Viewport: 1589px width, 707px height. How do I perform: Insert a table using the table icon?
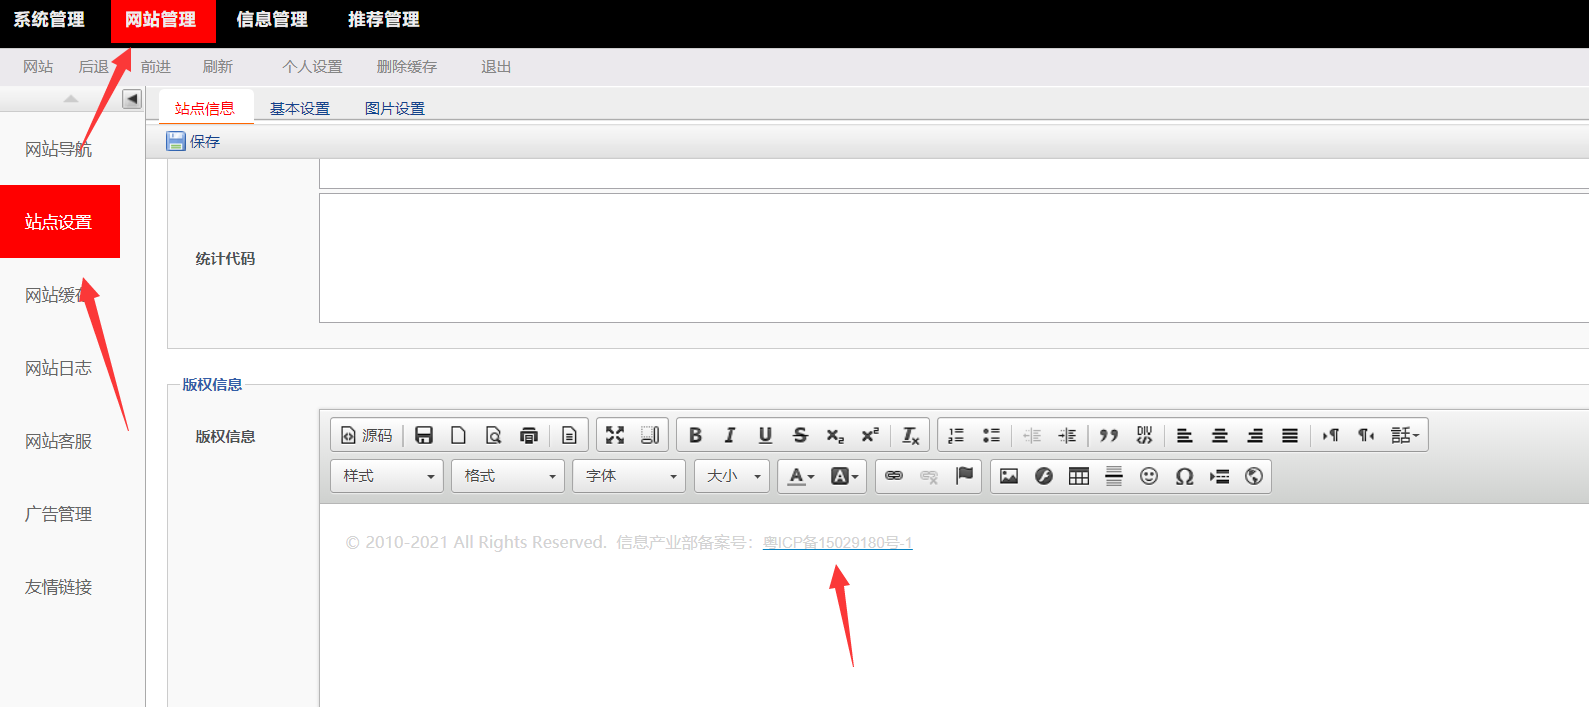tap(1079, 476)
